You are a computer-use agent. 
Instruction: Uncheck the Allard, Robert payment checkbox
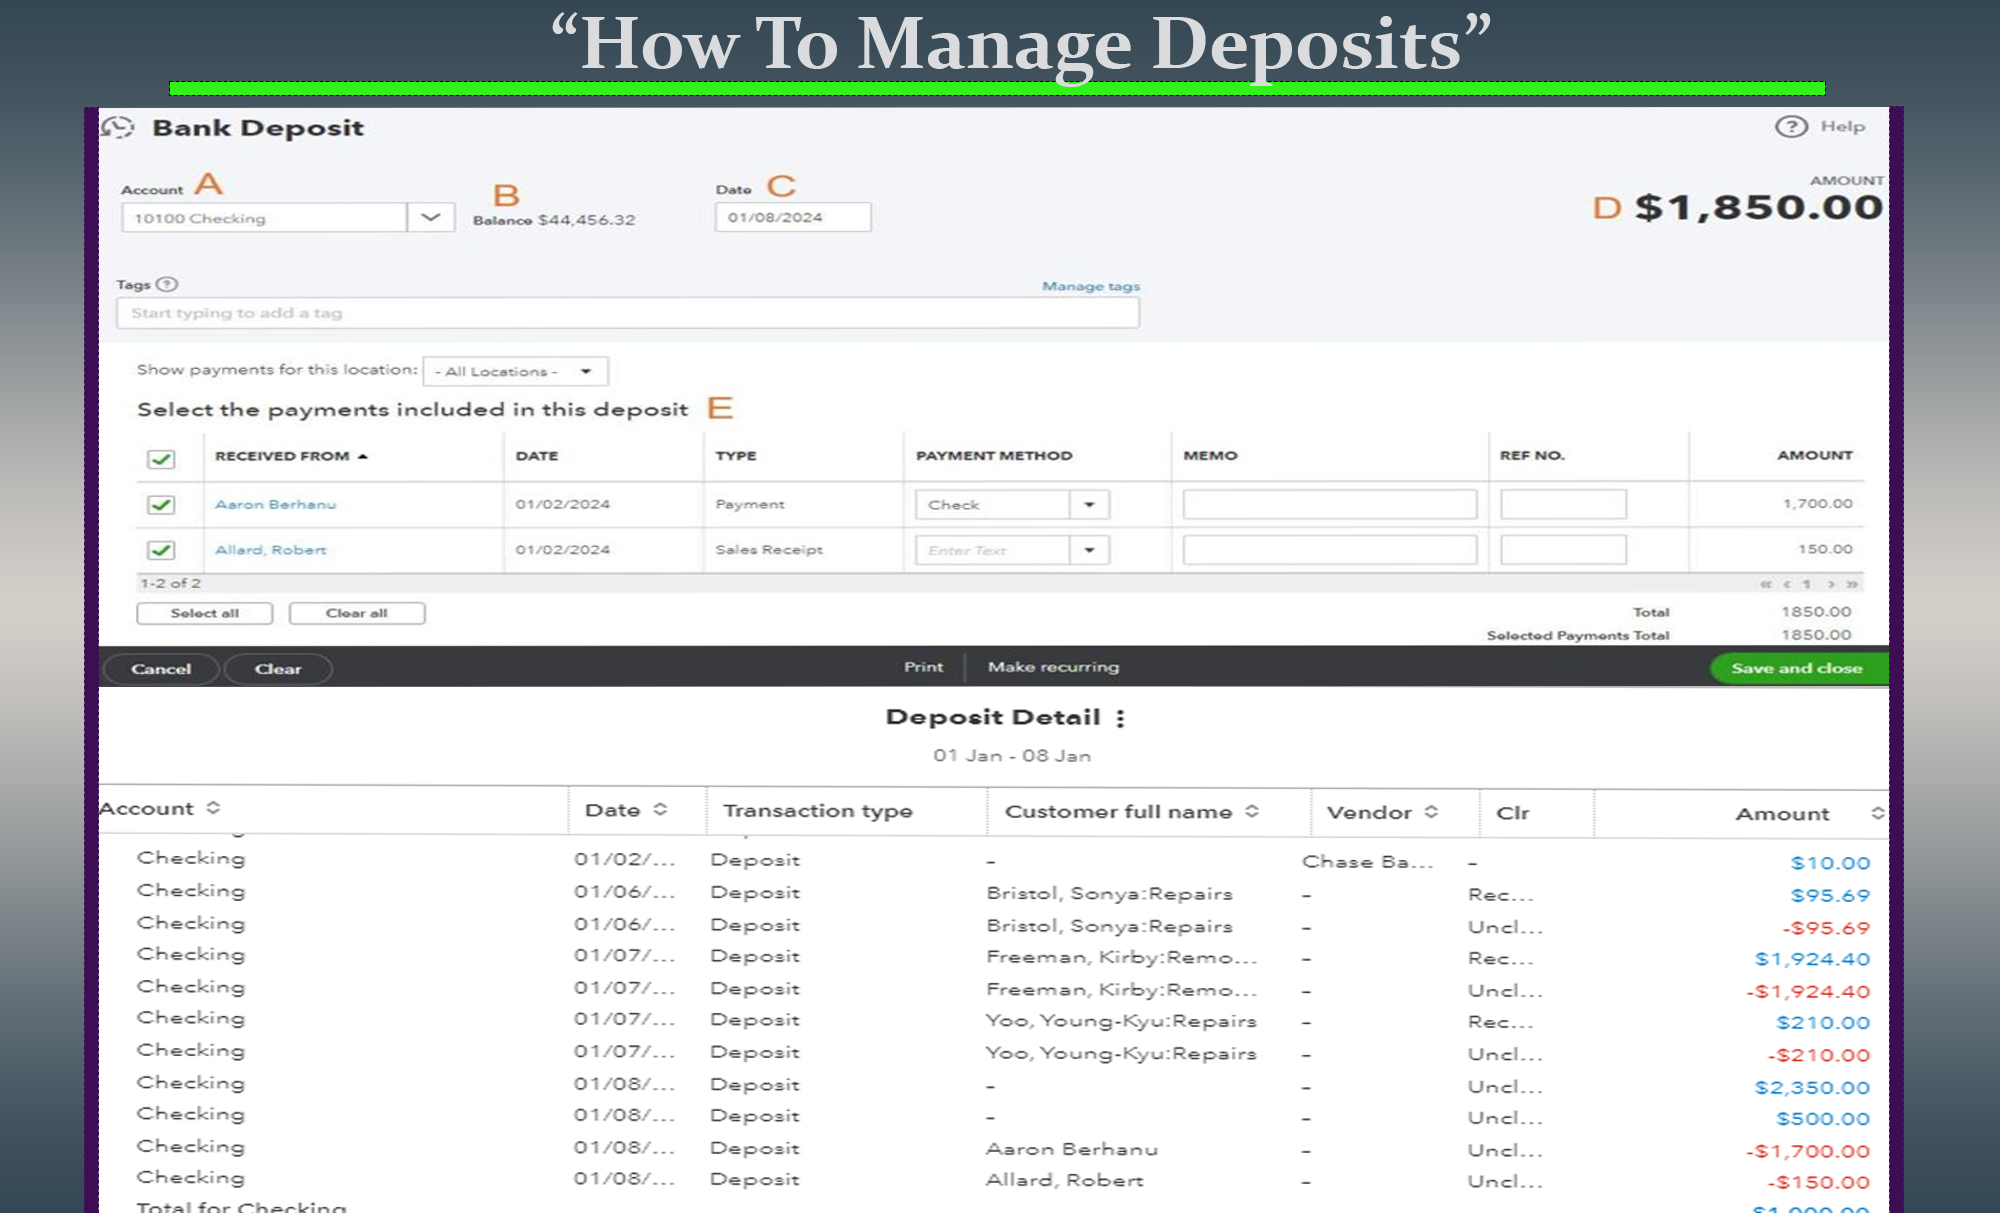pos(161,550)
